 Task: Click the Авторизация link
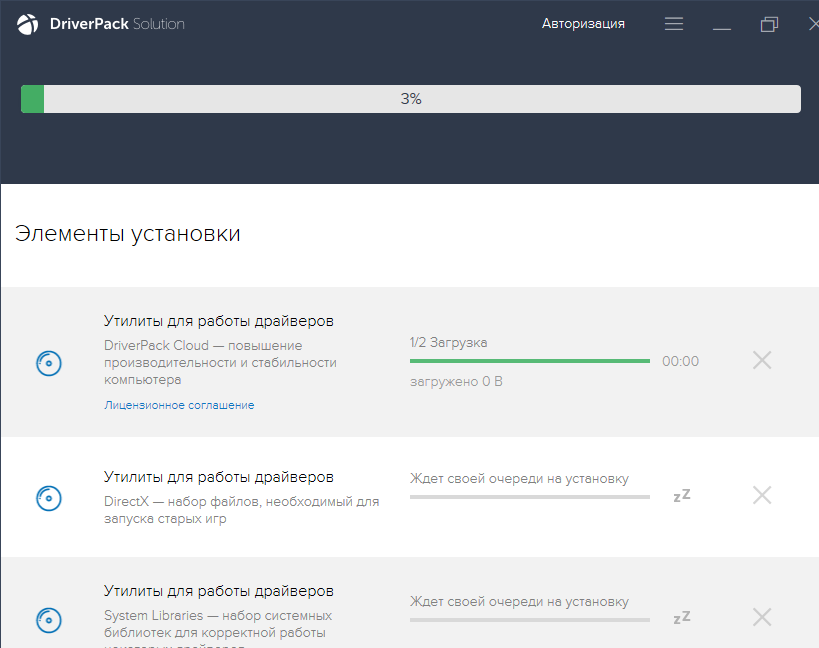[583, 24]
